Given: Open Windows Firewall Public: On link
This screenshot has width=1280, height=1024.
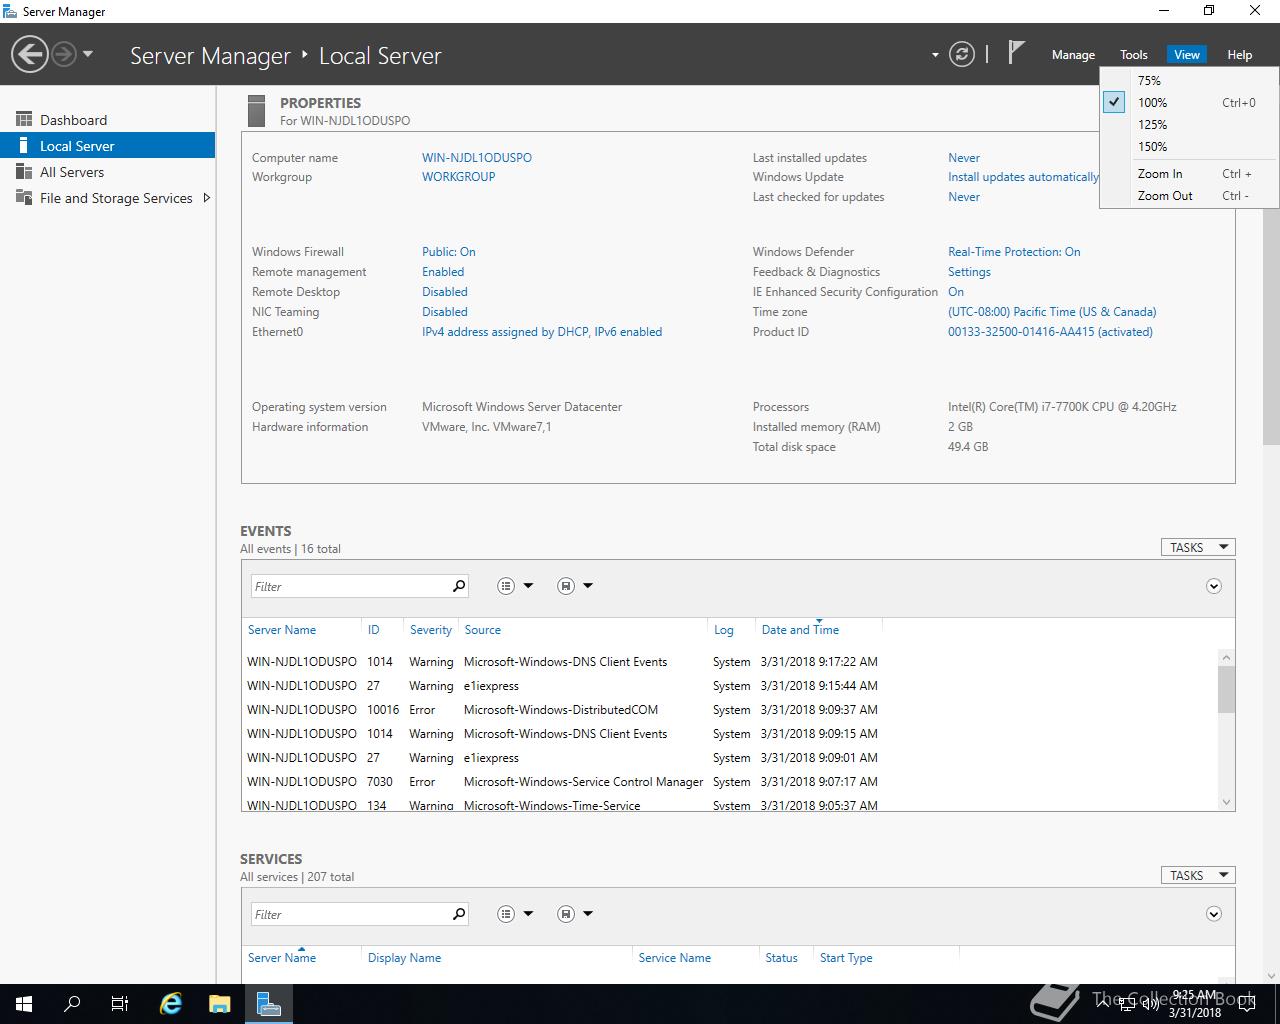Looking at the screenshot, I should click(x=449, y=252).
